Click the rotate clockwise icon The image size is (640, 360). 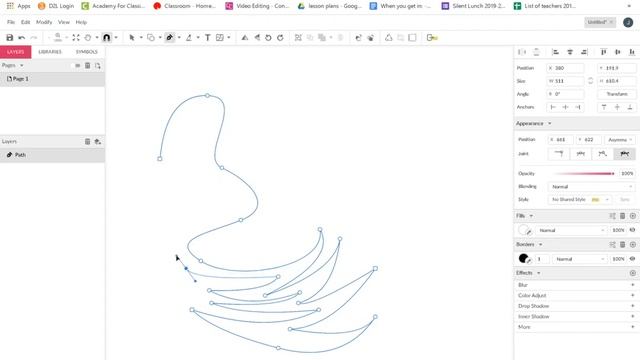(280, 38)
